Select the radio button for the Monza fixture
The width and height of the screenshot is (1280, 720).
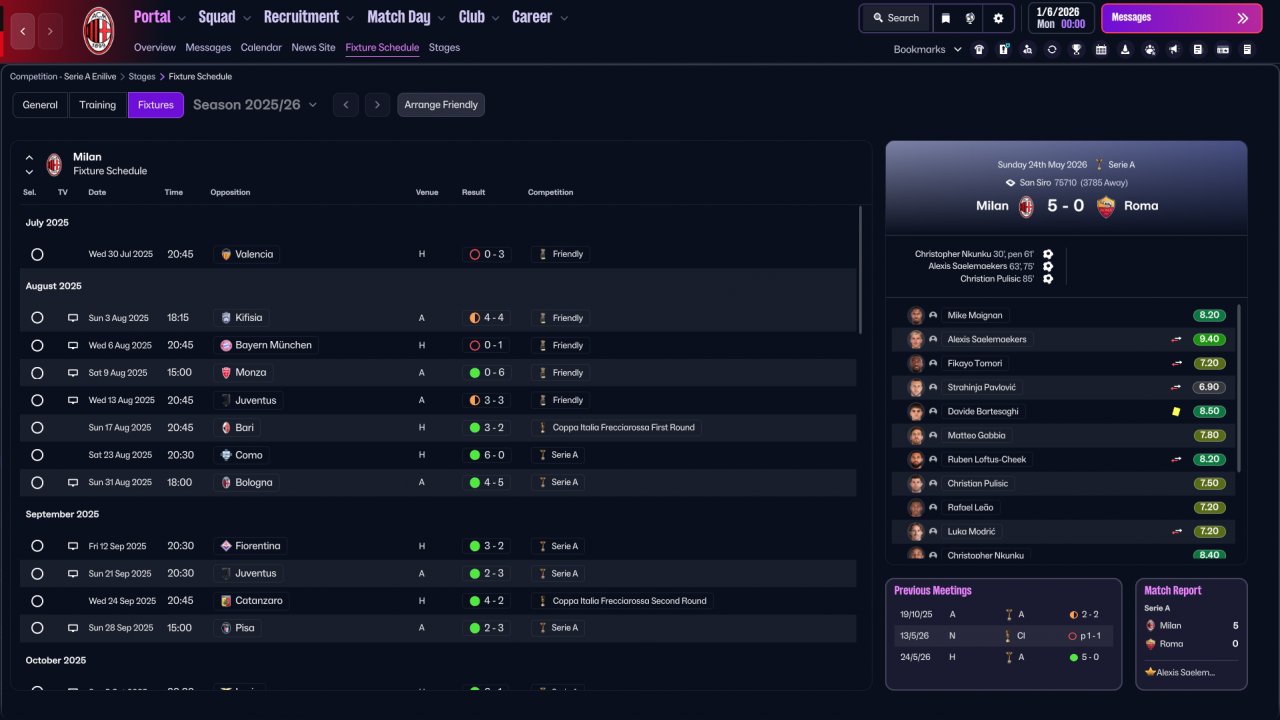(x=37, y=373)
